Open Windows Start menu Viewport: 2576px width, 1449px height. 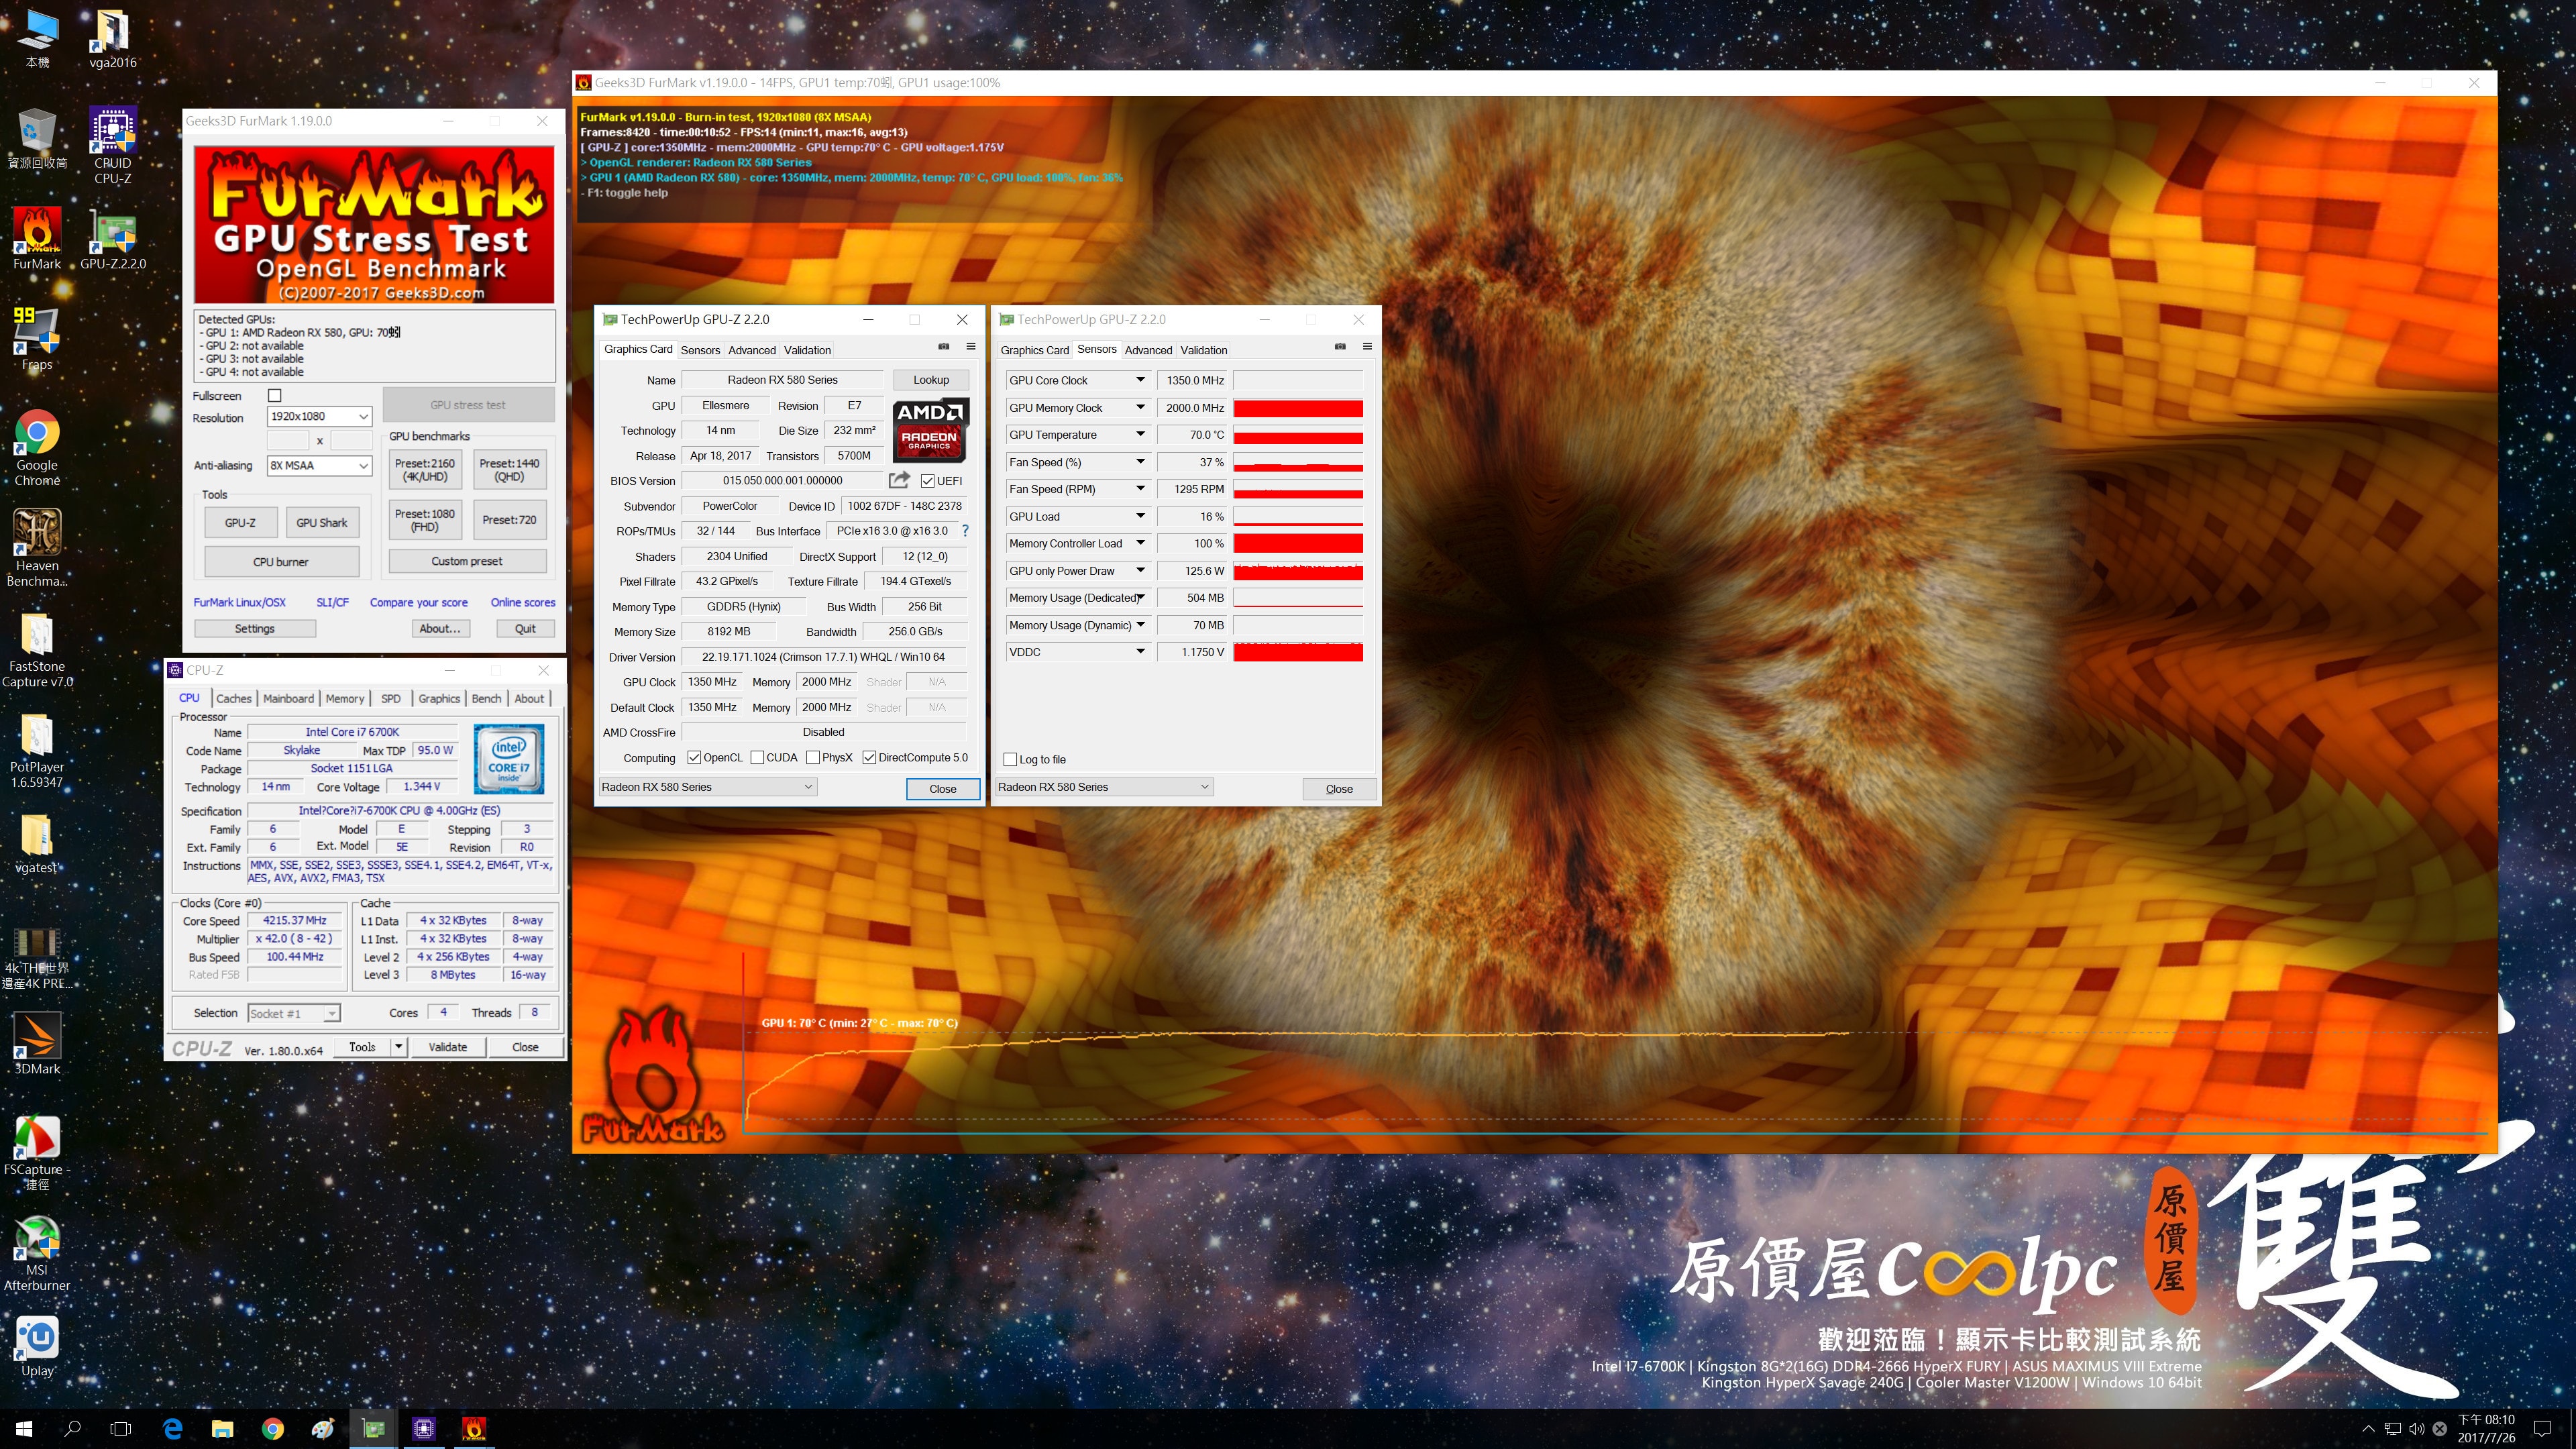24,1429
